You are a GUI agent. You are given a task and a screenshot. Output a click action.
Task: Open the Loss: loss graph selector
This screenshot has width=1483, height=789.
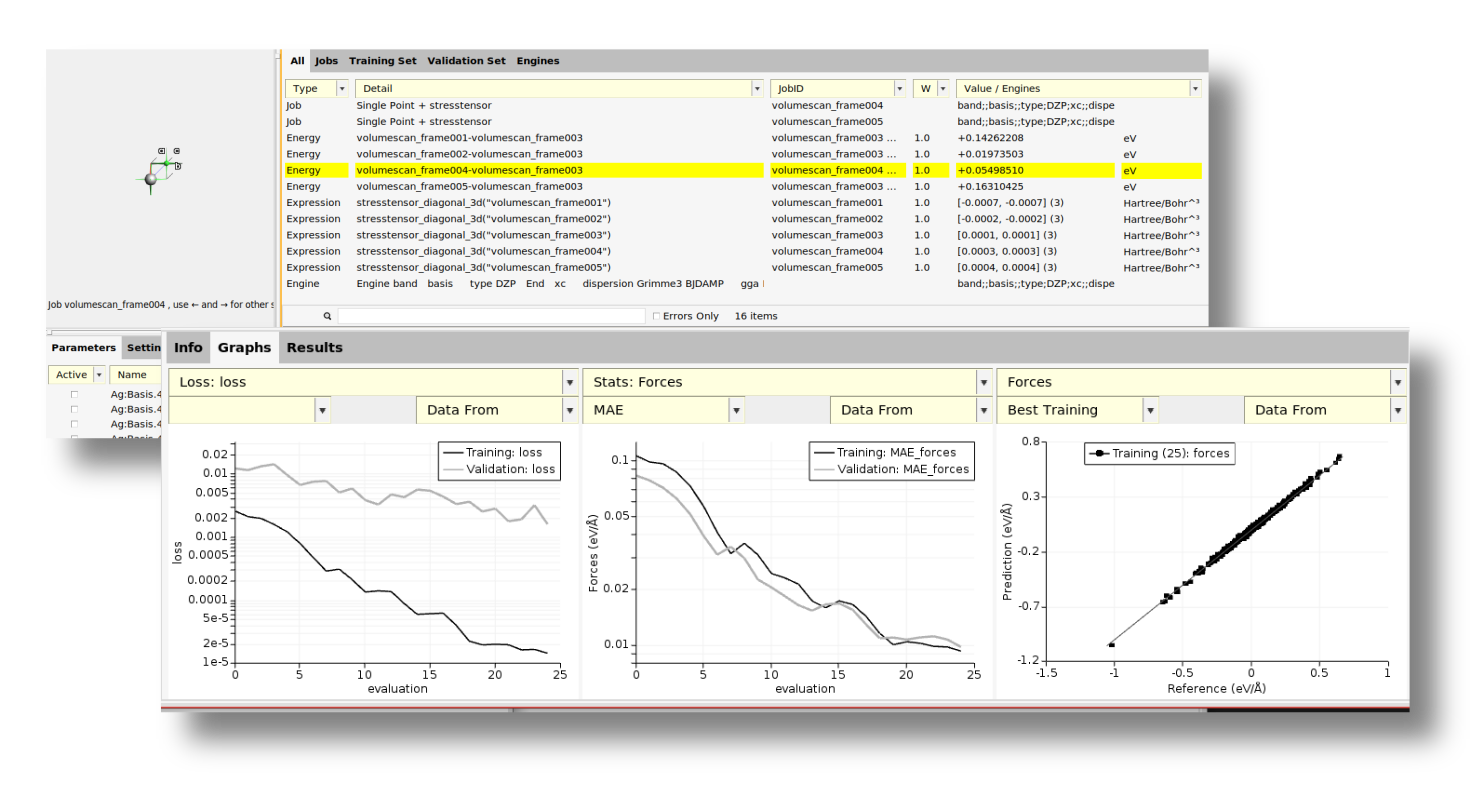(x=570, y=382)
